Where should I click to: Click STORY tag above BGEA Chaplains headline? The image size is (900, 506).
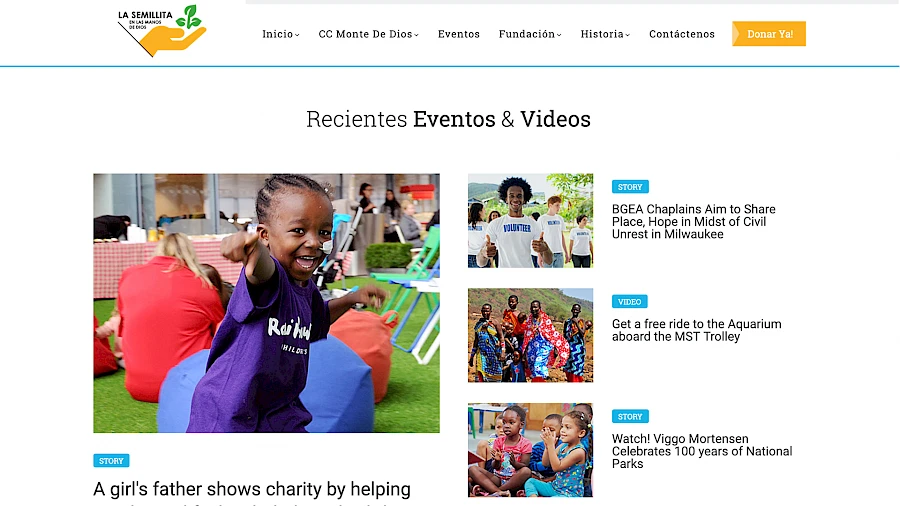630,187
